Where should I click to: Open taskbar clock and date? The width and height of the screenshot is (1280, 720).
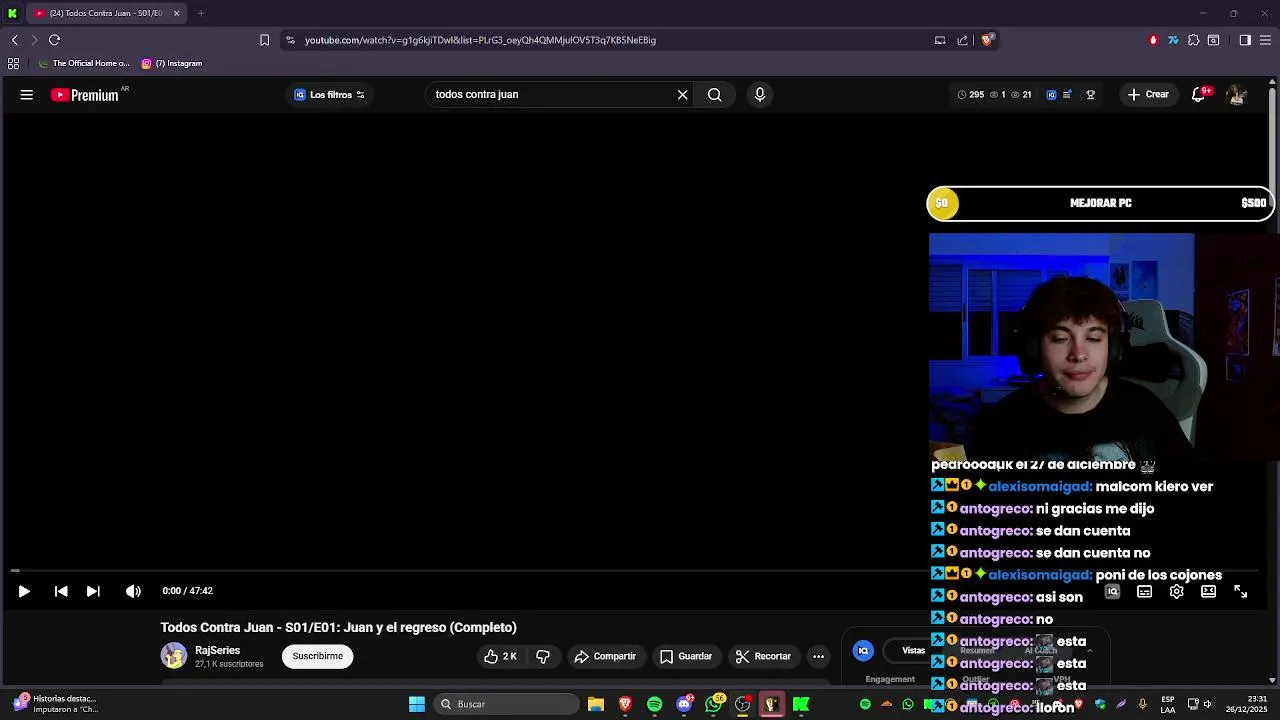pos(1246,704)
